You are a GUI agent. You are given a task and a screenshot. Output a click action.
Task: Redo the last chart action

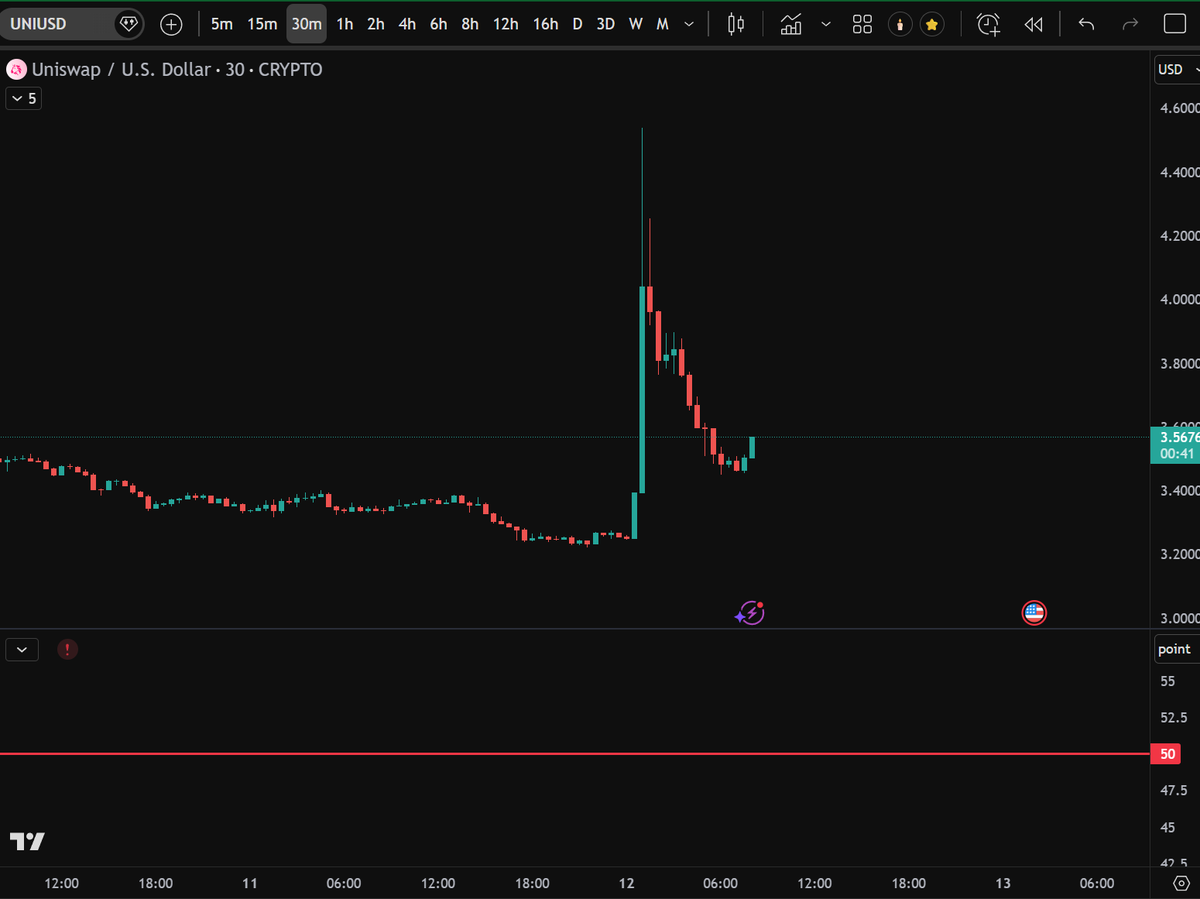click(1131, 24)
